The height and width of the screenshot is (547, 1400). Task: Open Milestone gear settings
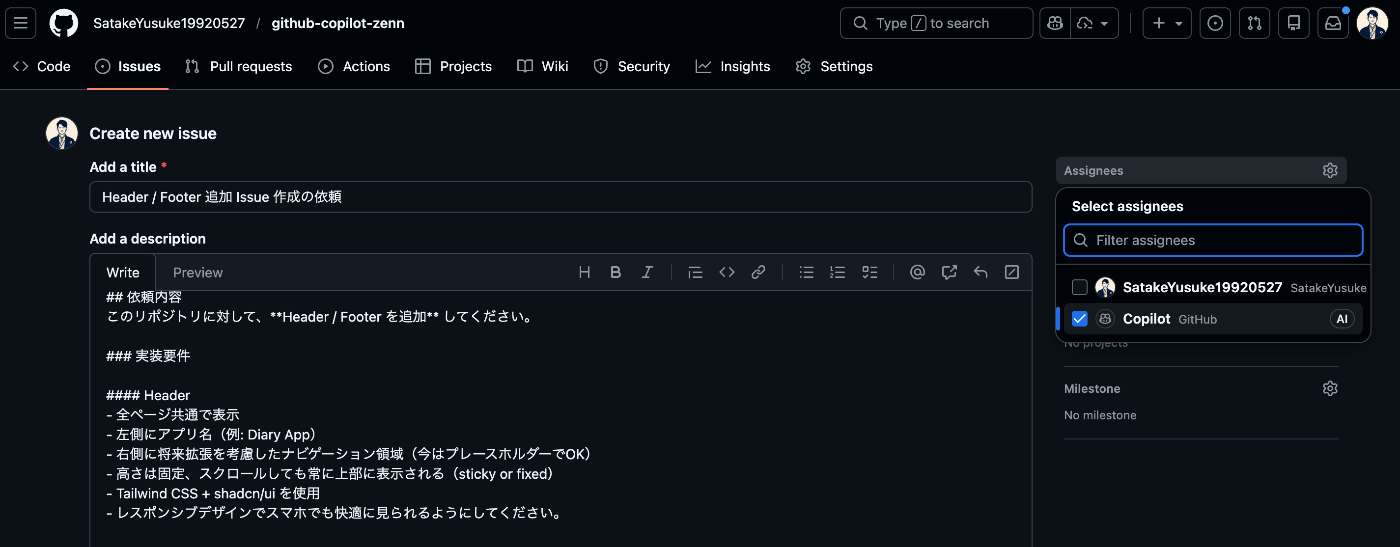coord(1330,388)
